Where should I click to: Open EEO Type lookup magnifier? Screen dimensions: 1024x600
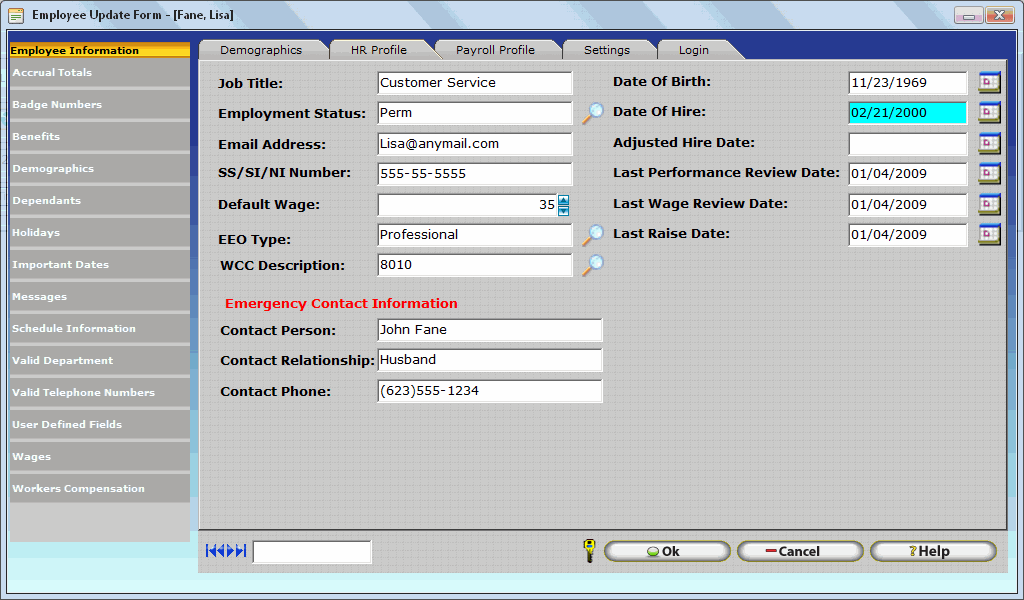point(593,235)
